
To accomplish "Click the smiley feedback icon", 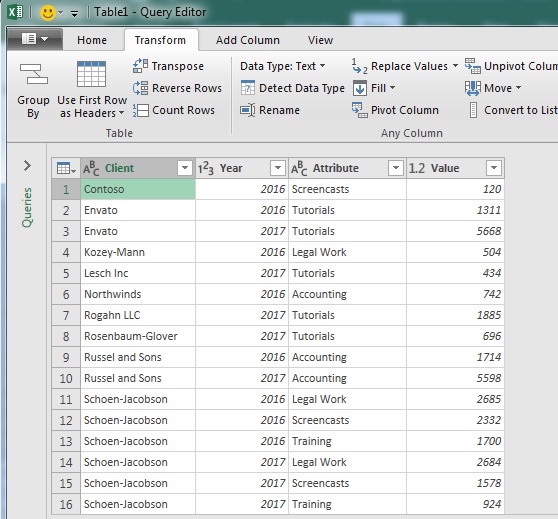I will 47,13.
